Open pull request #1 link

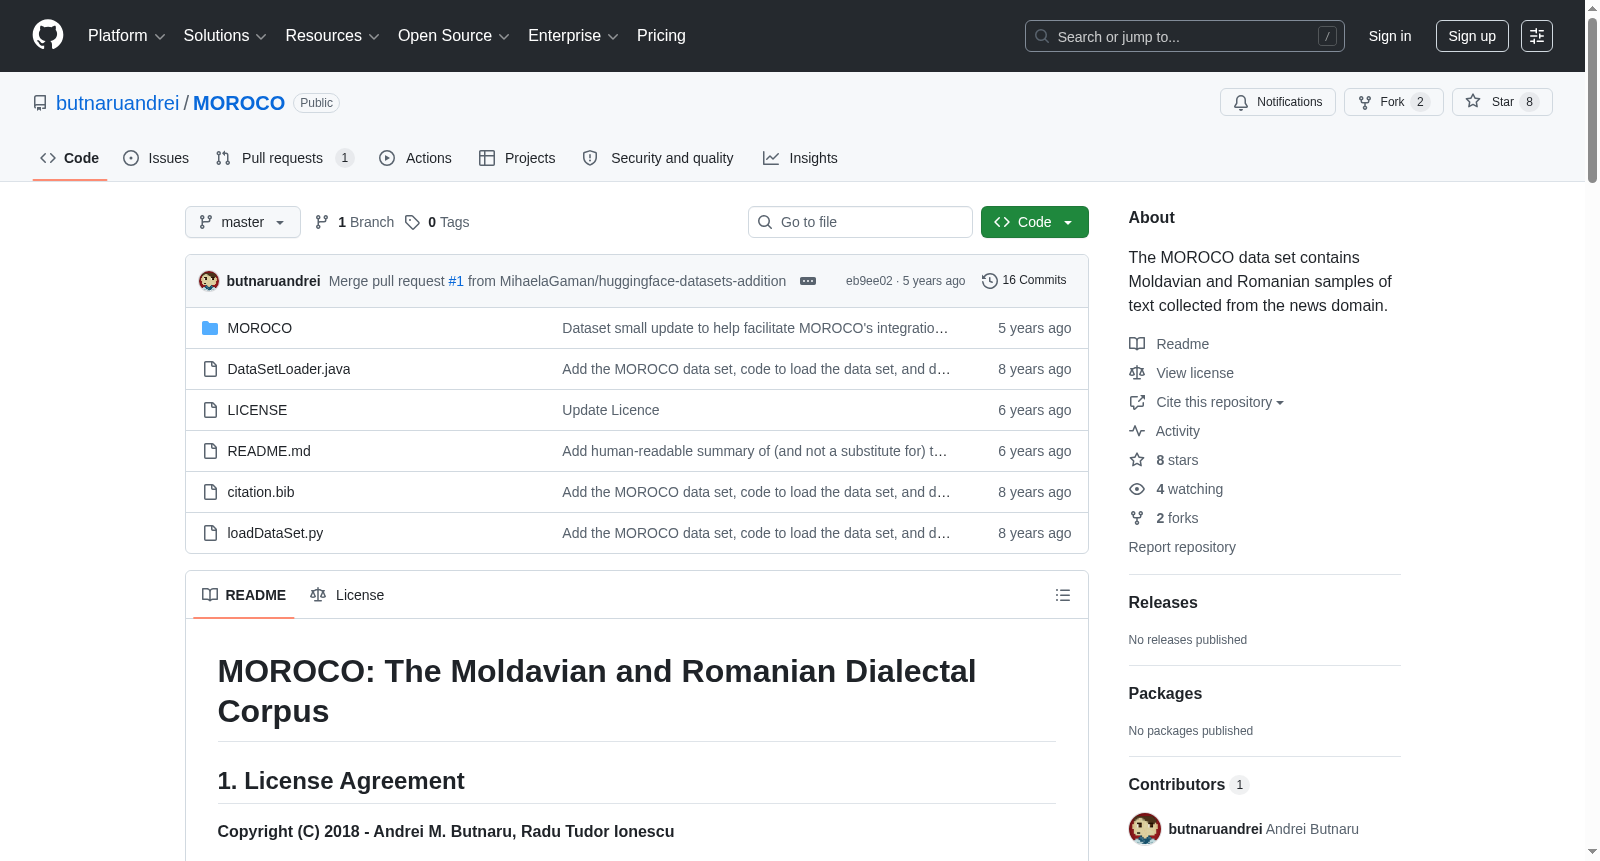[x=456, y=281]
